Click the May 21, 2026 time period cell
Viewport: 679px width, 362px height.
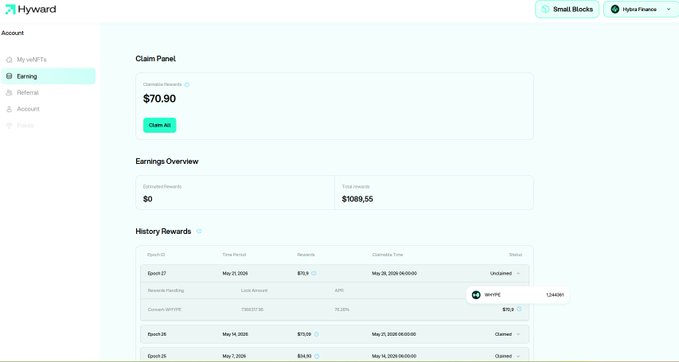click(235, 274)
